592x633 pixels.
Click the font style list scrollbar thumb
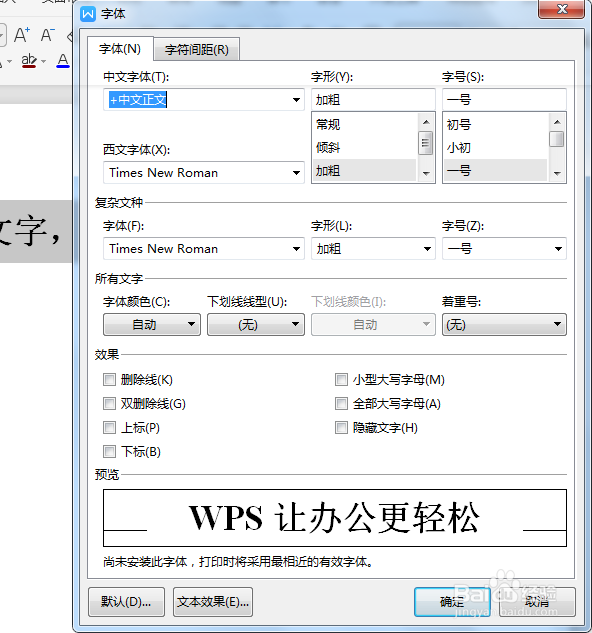tap(425, 143)
